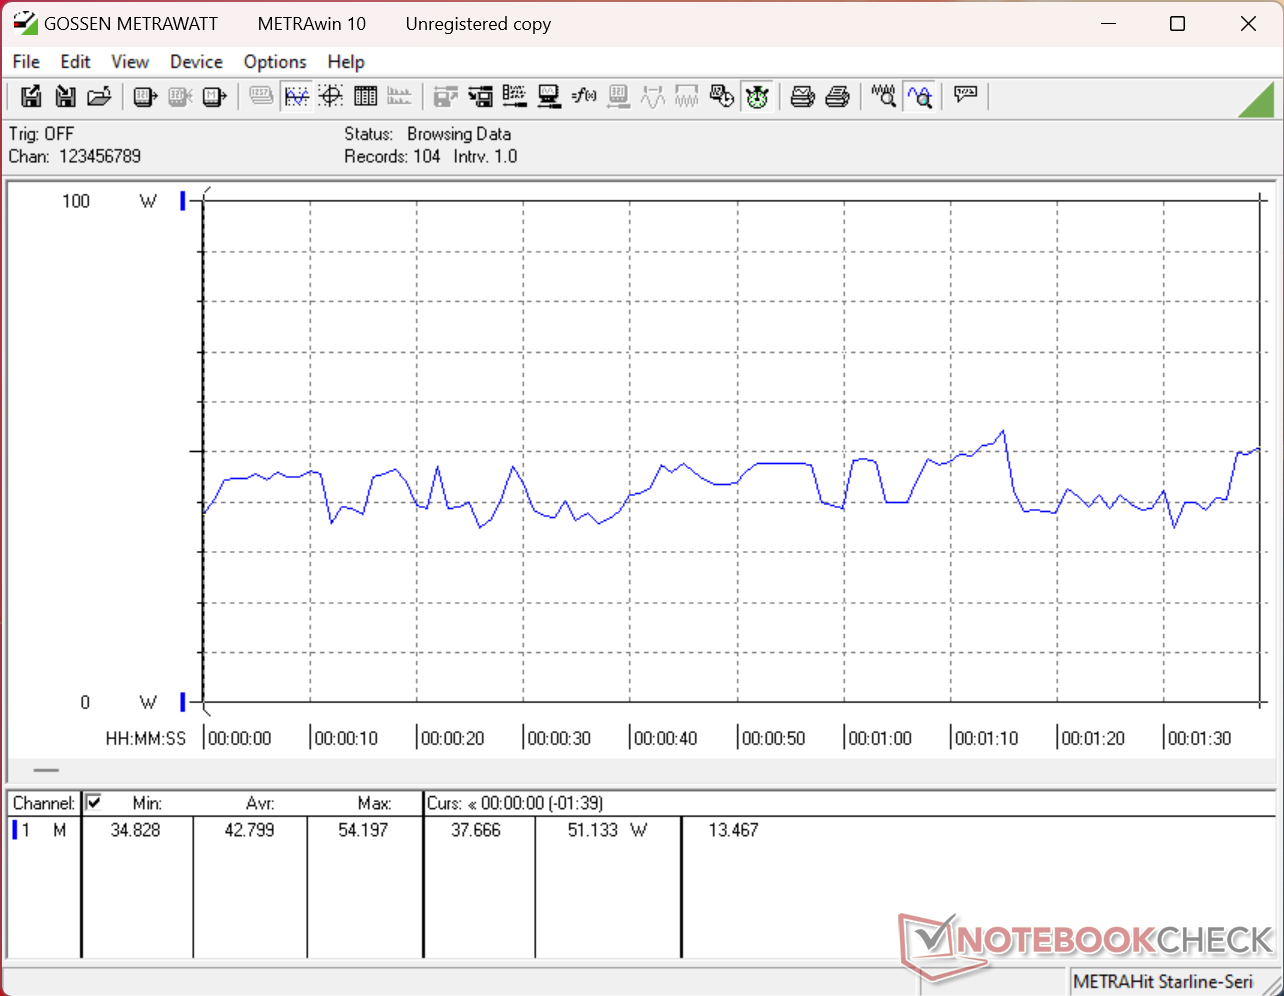Viewport: 1284px width, 996px height.
Task: Click the 00:00:50 time axis label
Action: pos(773,739)
